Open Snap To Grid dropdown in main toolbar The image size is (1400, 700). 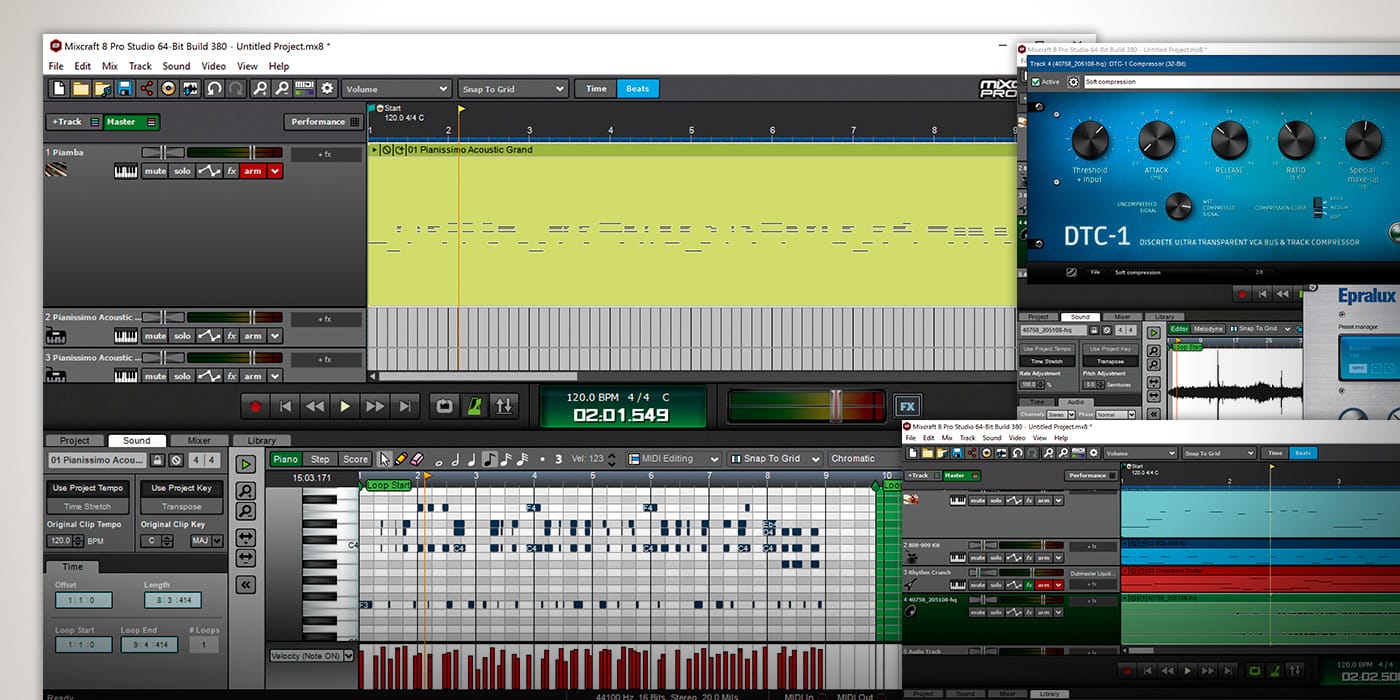coord(513,89)
